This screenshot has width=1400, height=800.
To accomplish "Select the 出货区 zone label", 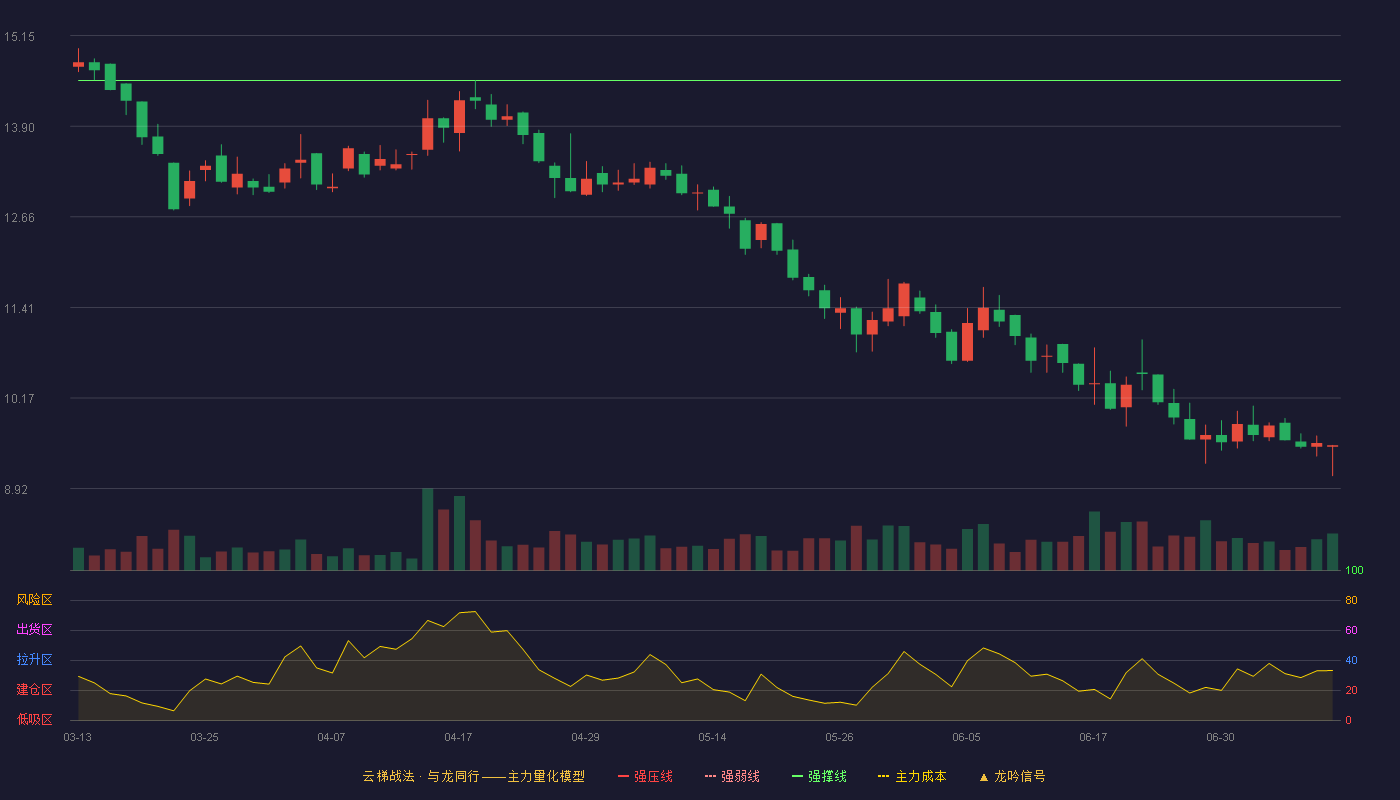I will pos(35,630).
